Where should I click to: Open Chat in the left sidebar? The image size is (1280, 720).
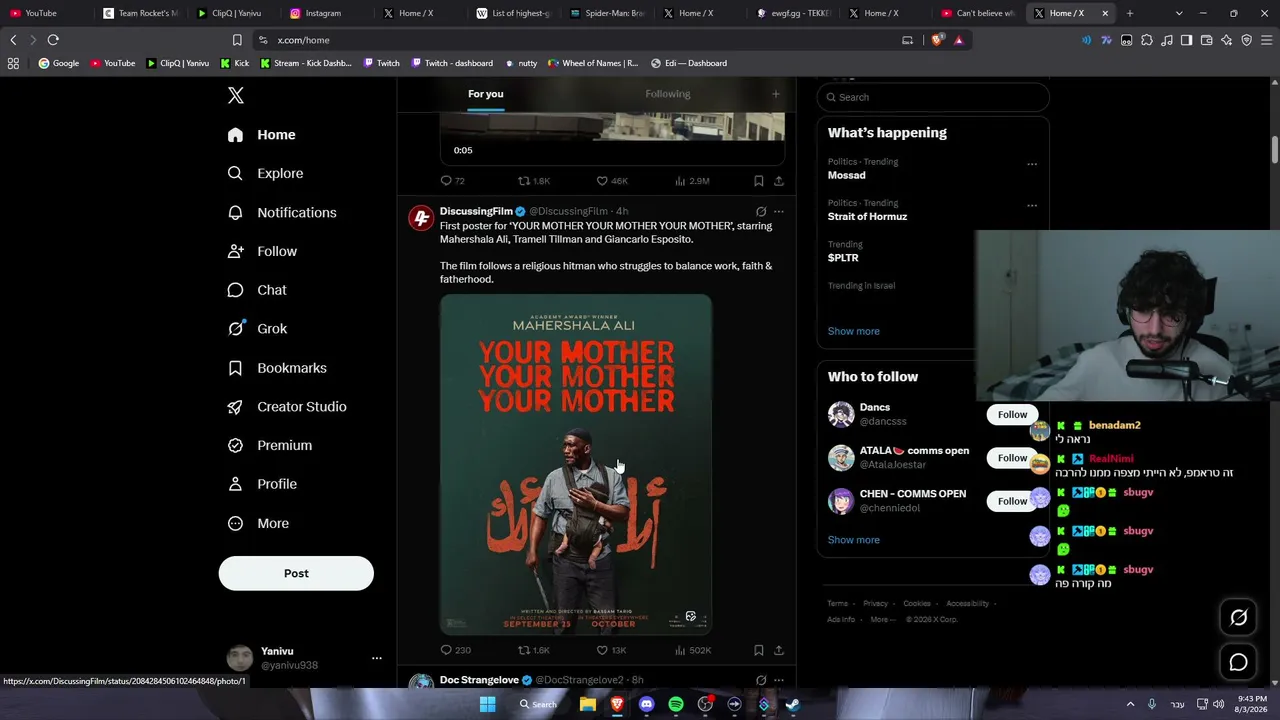pos(256,290)
